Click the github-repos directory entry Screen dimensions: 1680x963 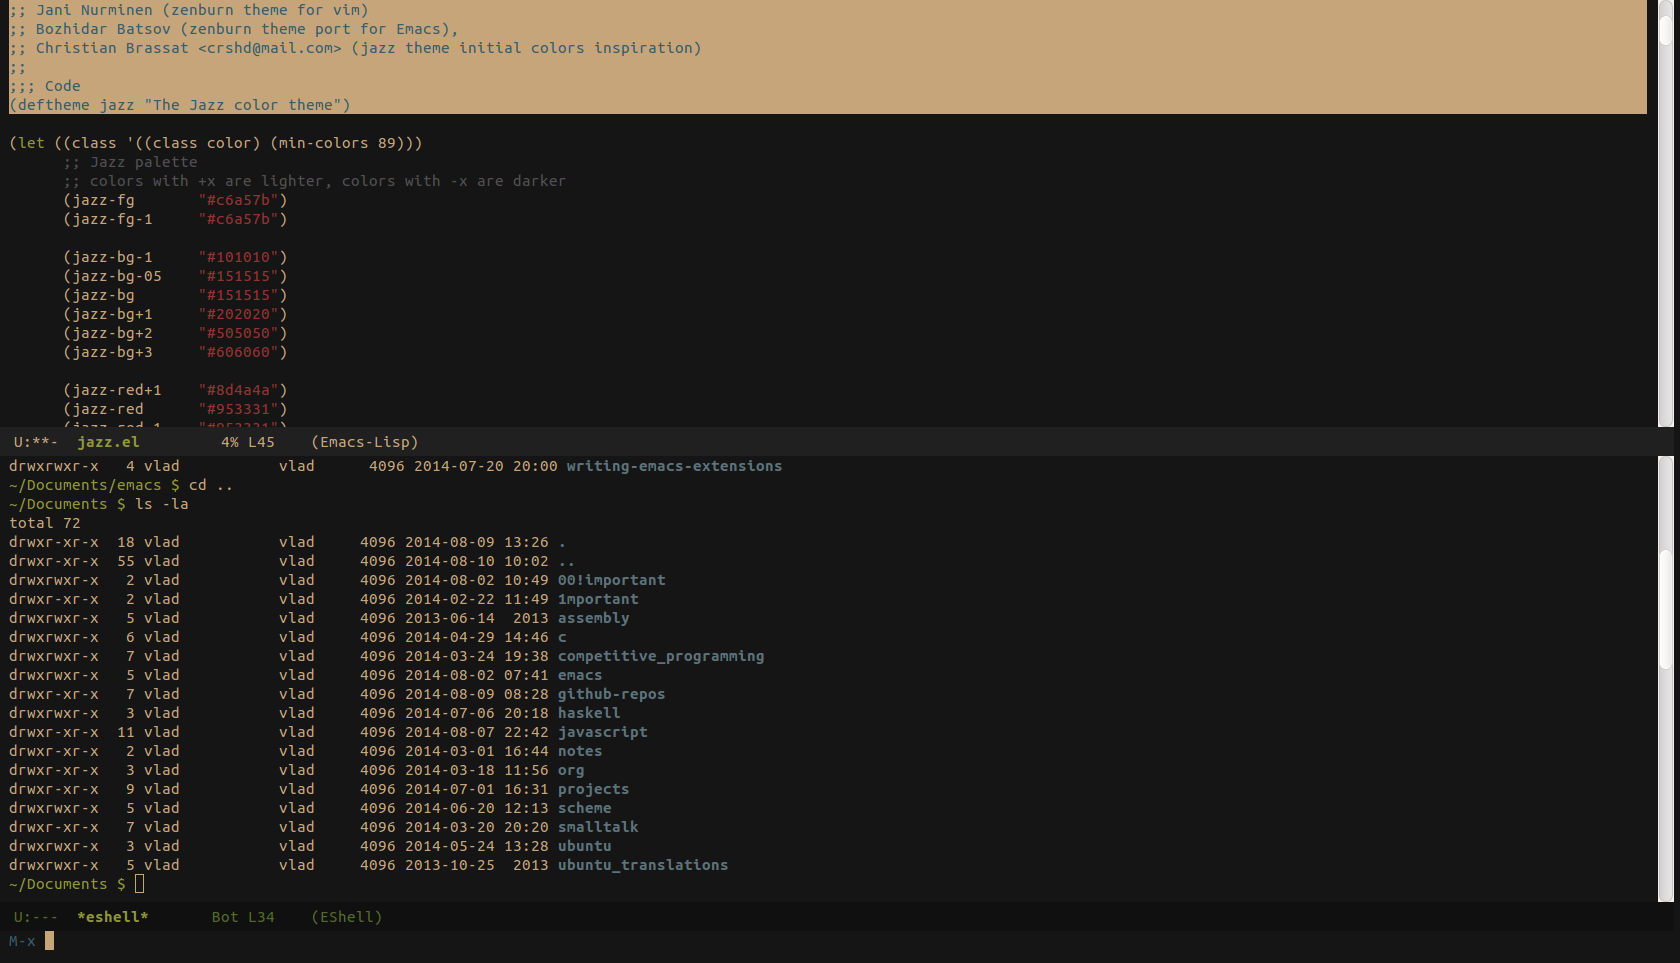[x=611, y=694]
